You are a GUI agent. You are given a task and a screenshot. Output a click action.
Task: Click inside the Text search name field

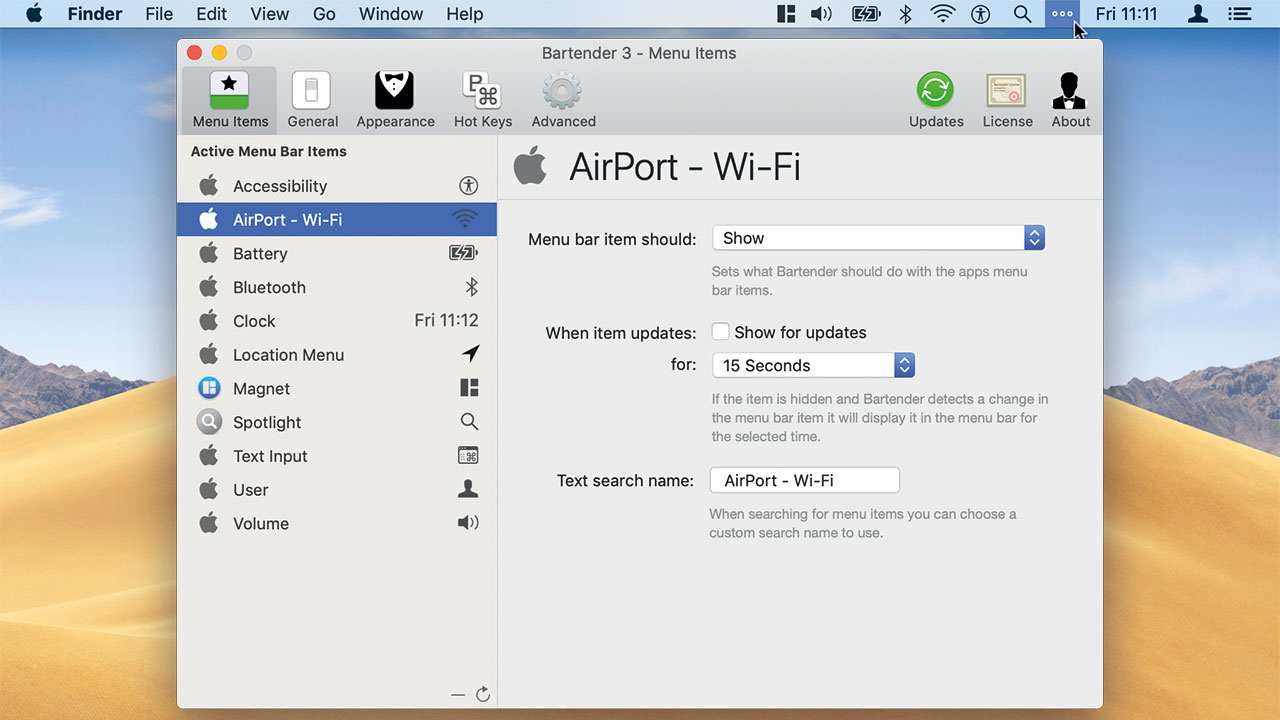(x=804, y=480)
